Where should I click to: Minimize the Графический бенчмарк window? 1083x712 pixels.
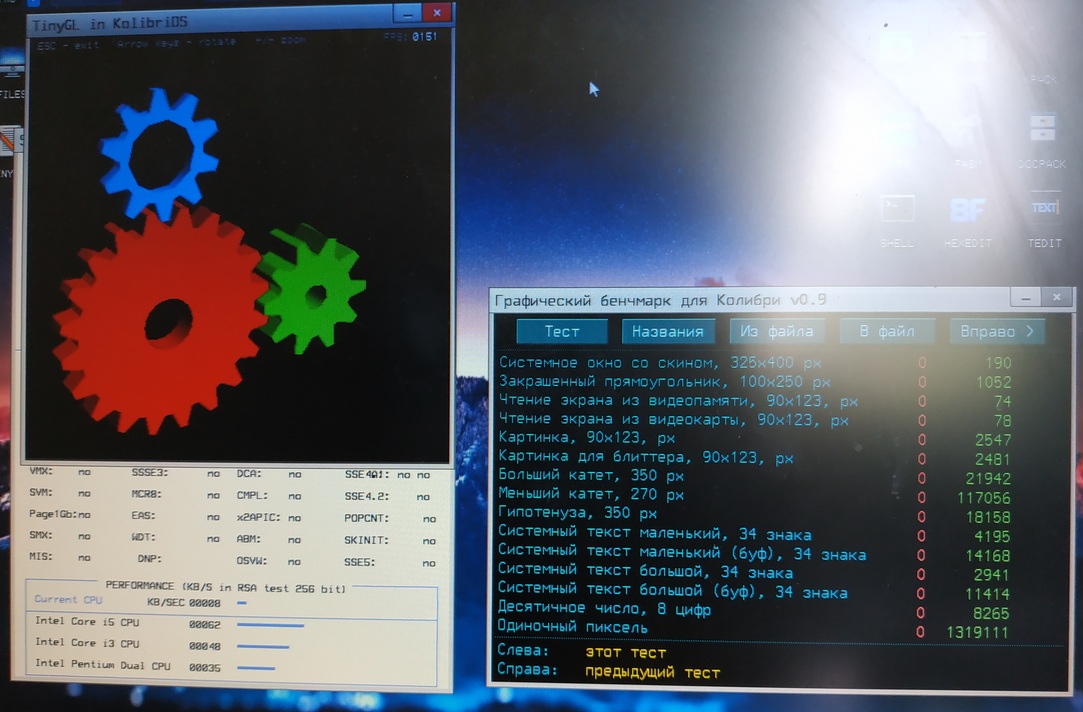[1024, 298]
